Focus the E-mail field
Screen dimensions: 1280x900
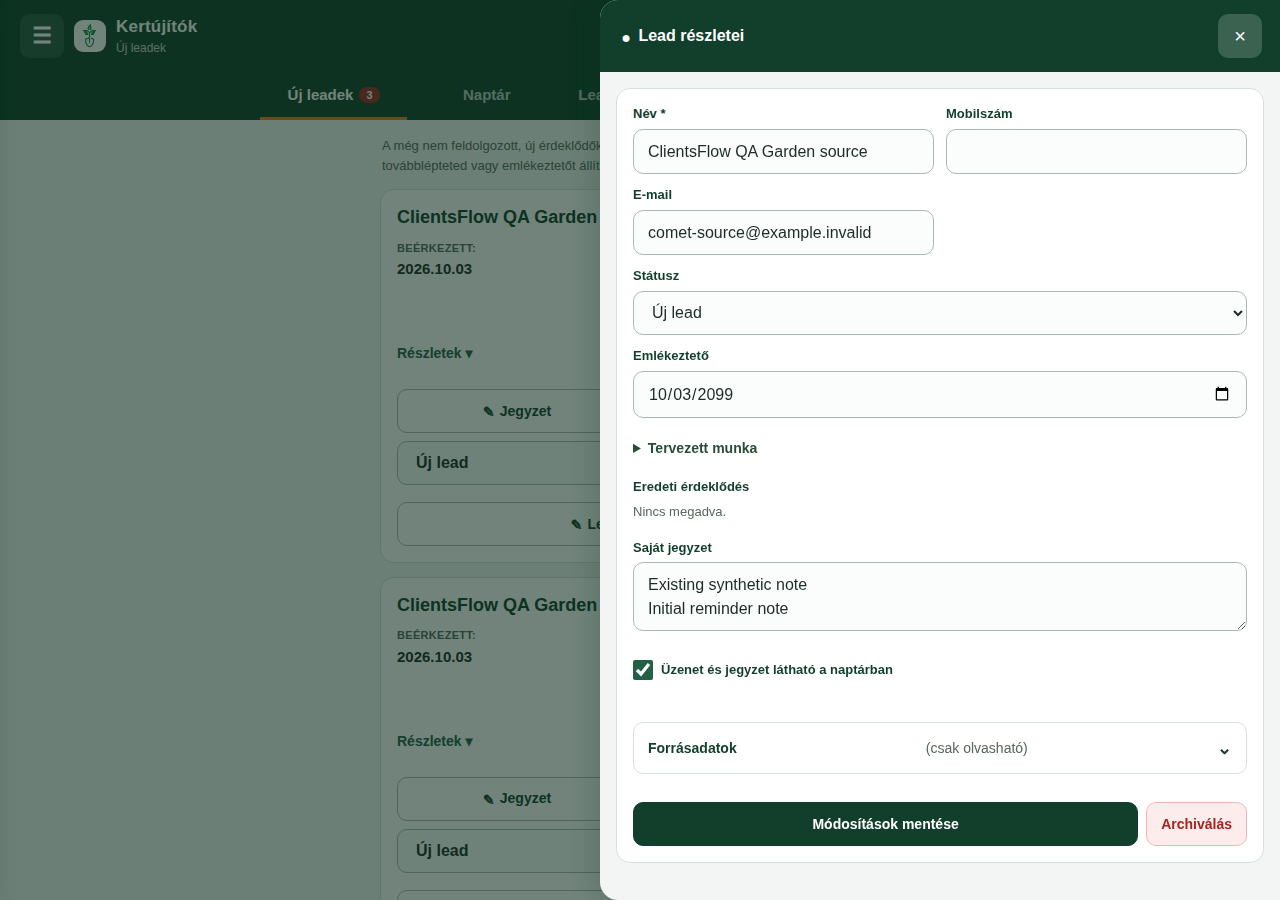click(x=783, y=233)
